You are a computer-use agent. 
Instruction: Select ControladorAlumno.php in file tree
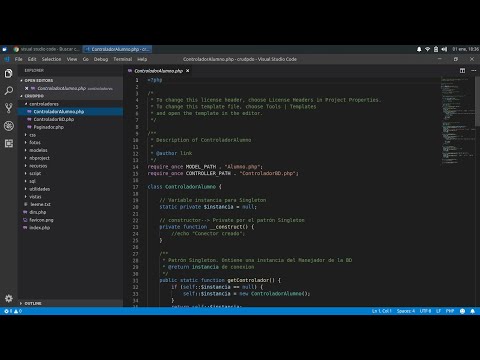tap(71, 112)
